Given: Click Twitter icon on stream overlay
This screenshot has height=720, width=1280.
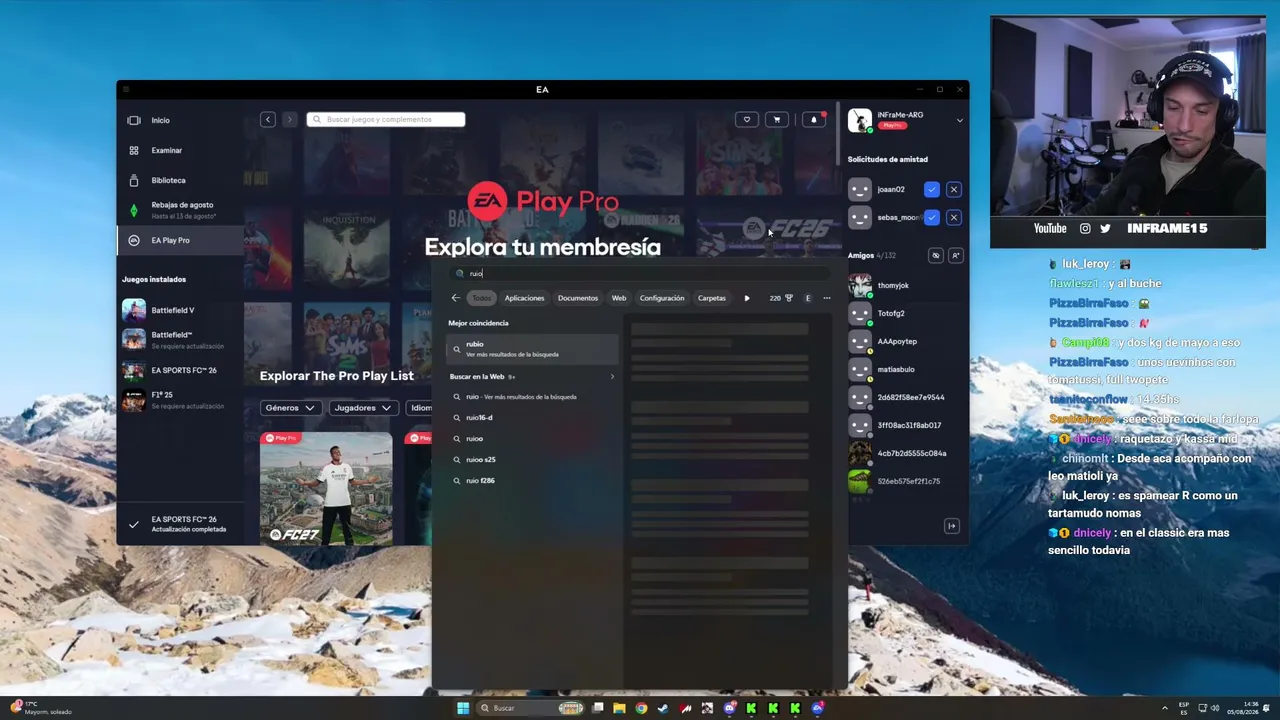Looking at the screenshot, I should click(x=1105, y=228).
